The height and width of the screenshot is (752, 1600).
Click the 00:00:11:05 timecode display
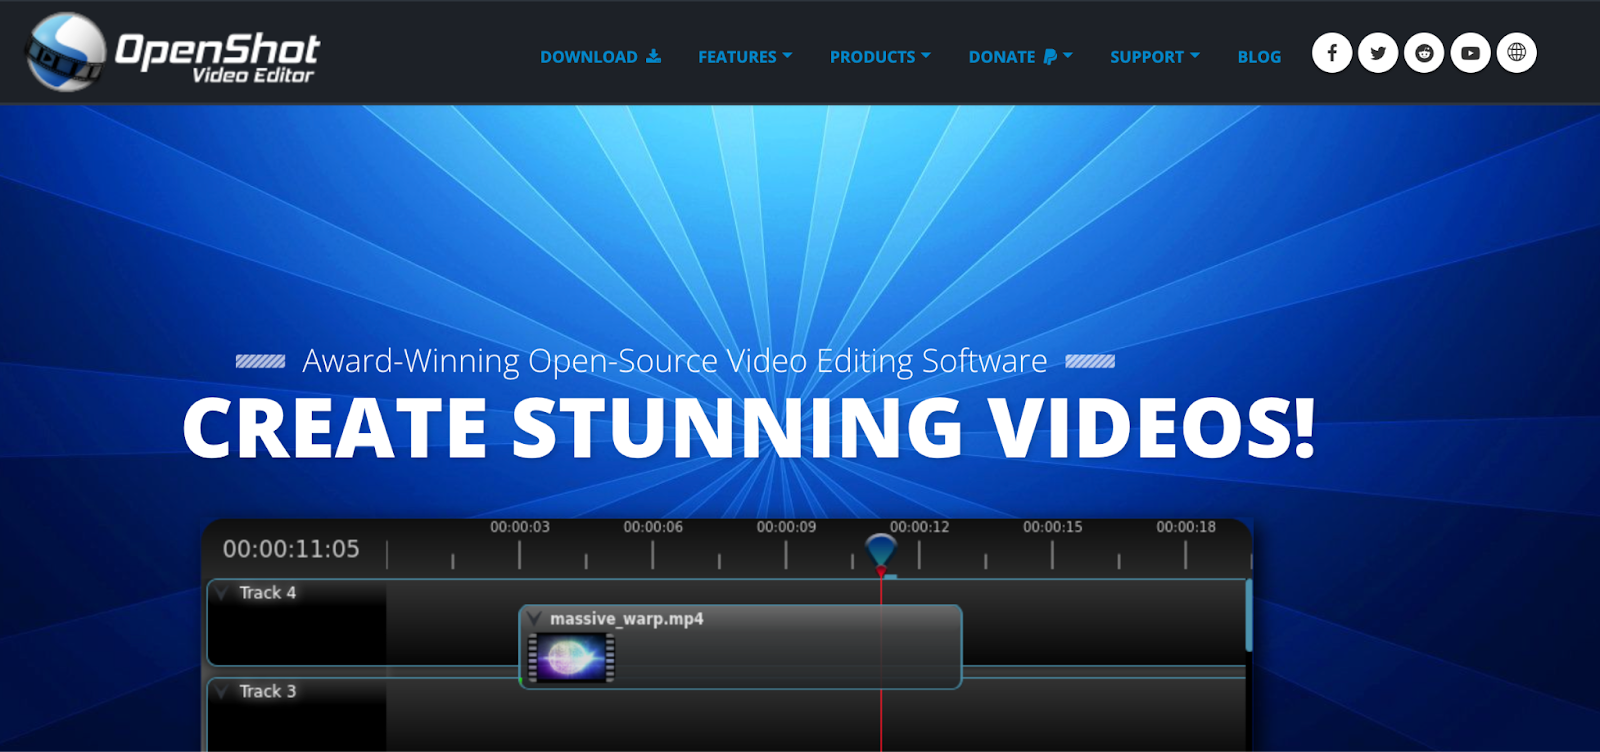click(x=291, y=549)
